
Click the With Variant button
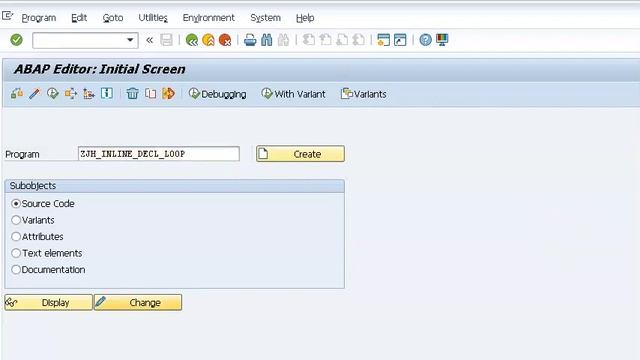pyautogui.click(x=293, y=94)
